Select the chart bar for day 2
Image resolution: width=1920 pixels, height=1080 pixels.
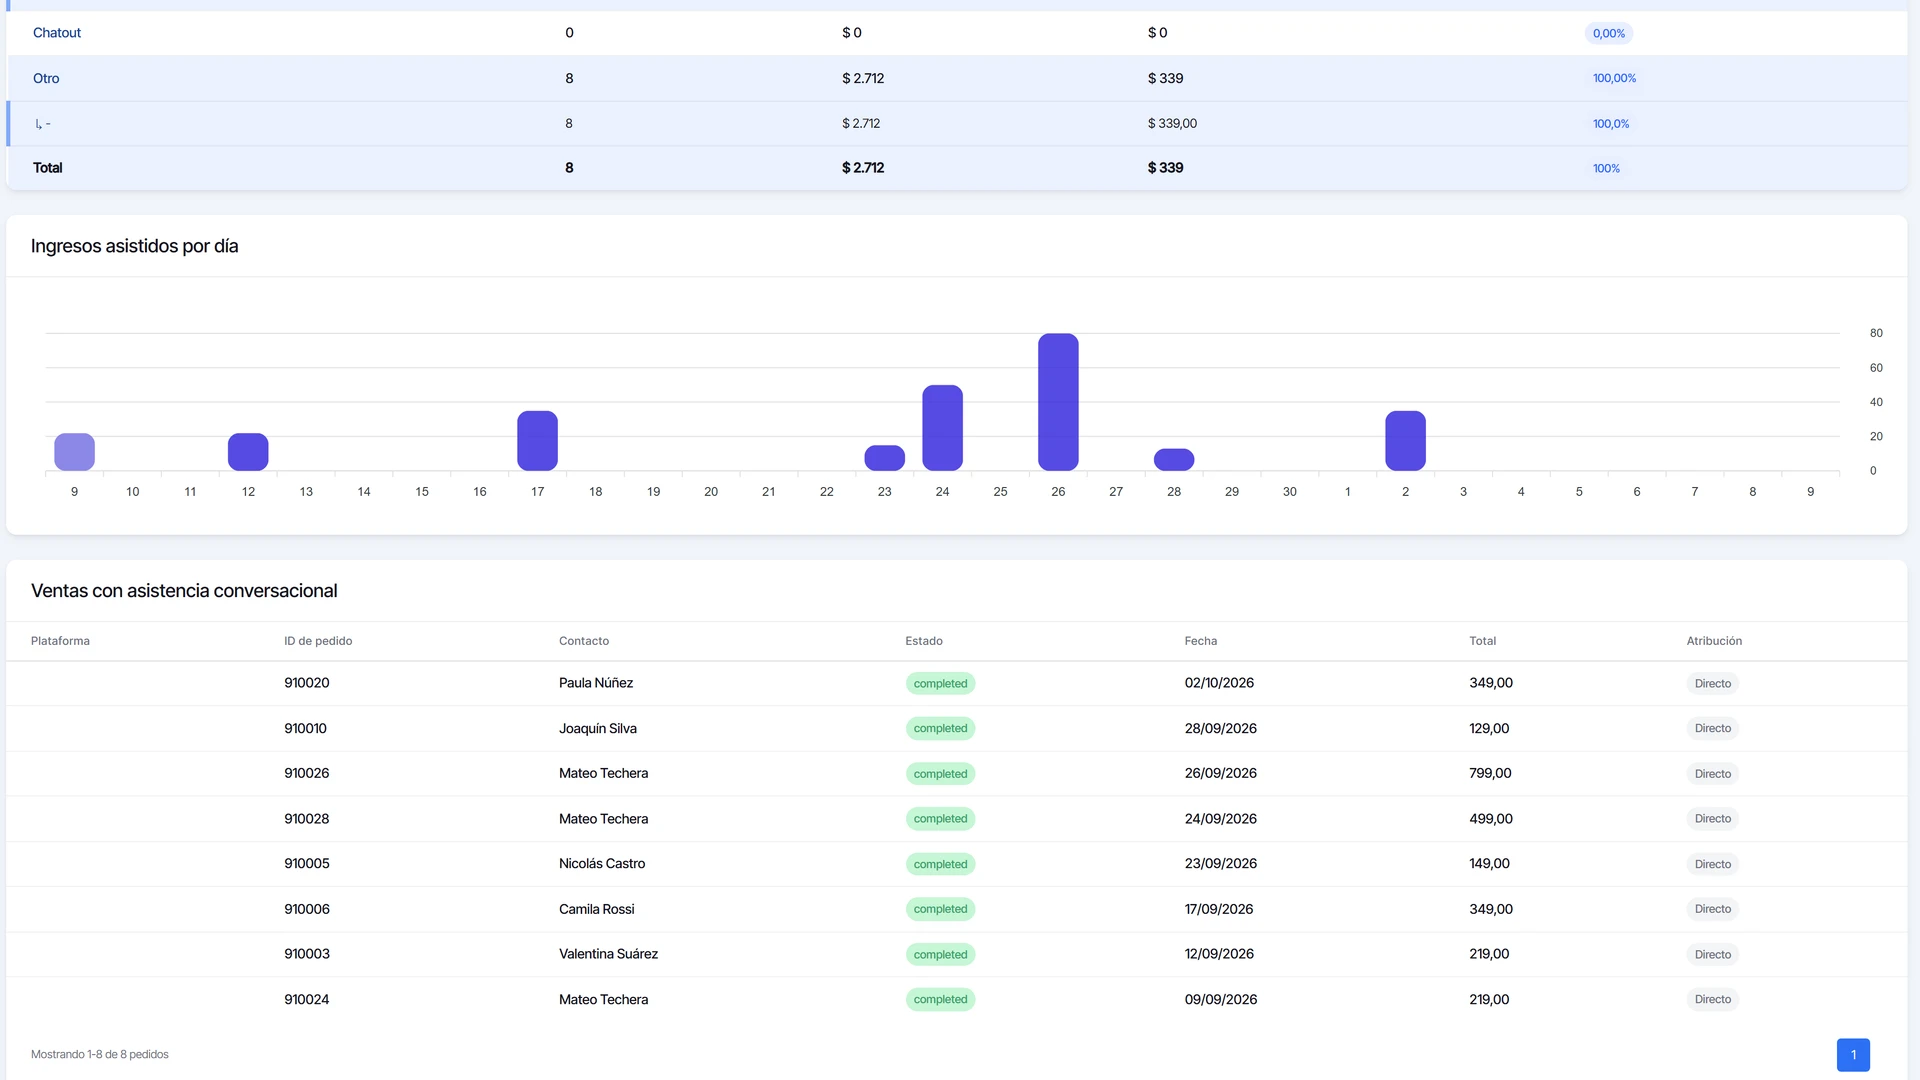click(1405, 441)
